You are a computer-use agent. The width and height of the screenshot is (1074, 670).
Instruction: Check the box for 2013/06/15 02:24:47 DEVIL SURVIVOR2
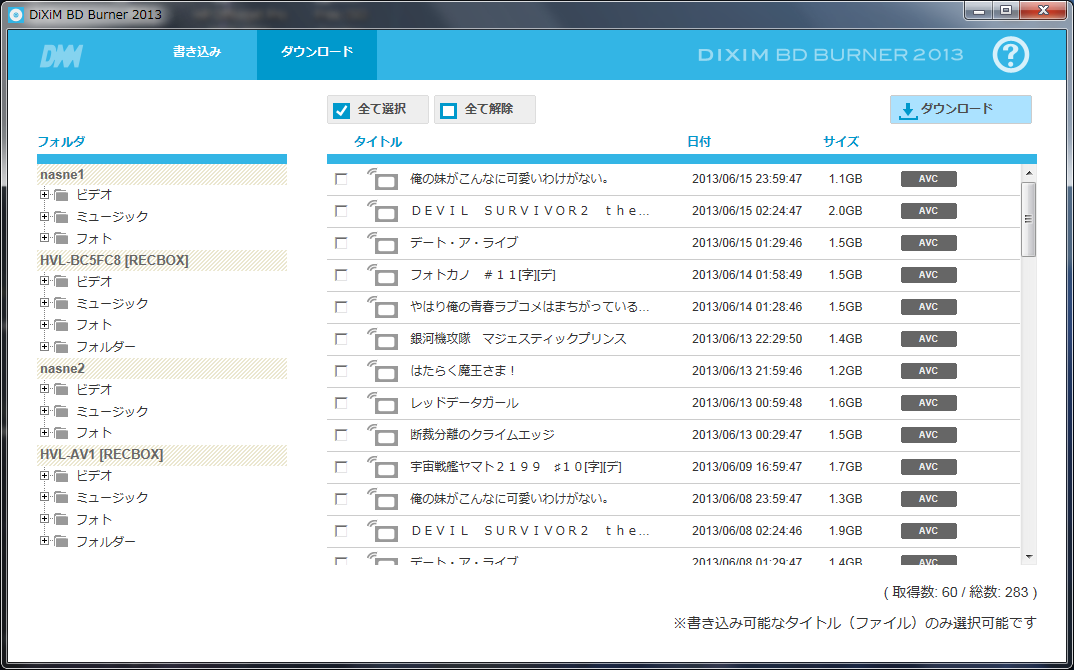click(x=341, y=211)
